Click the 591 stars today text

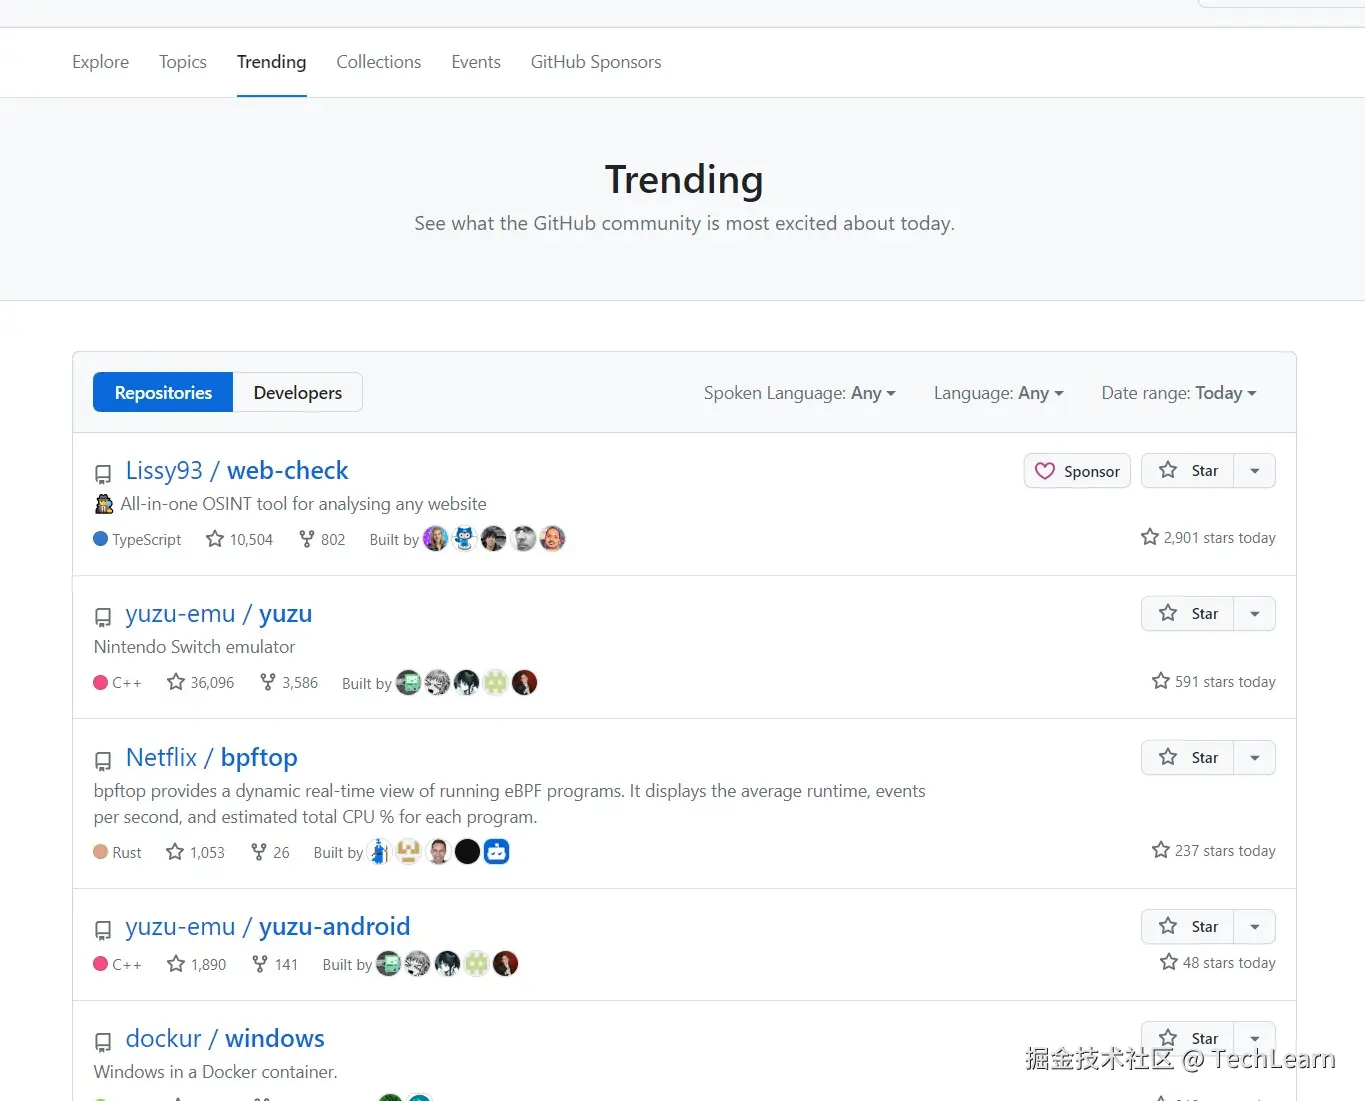[x=1214, y=681]
